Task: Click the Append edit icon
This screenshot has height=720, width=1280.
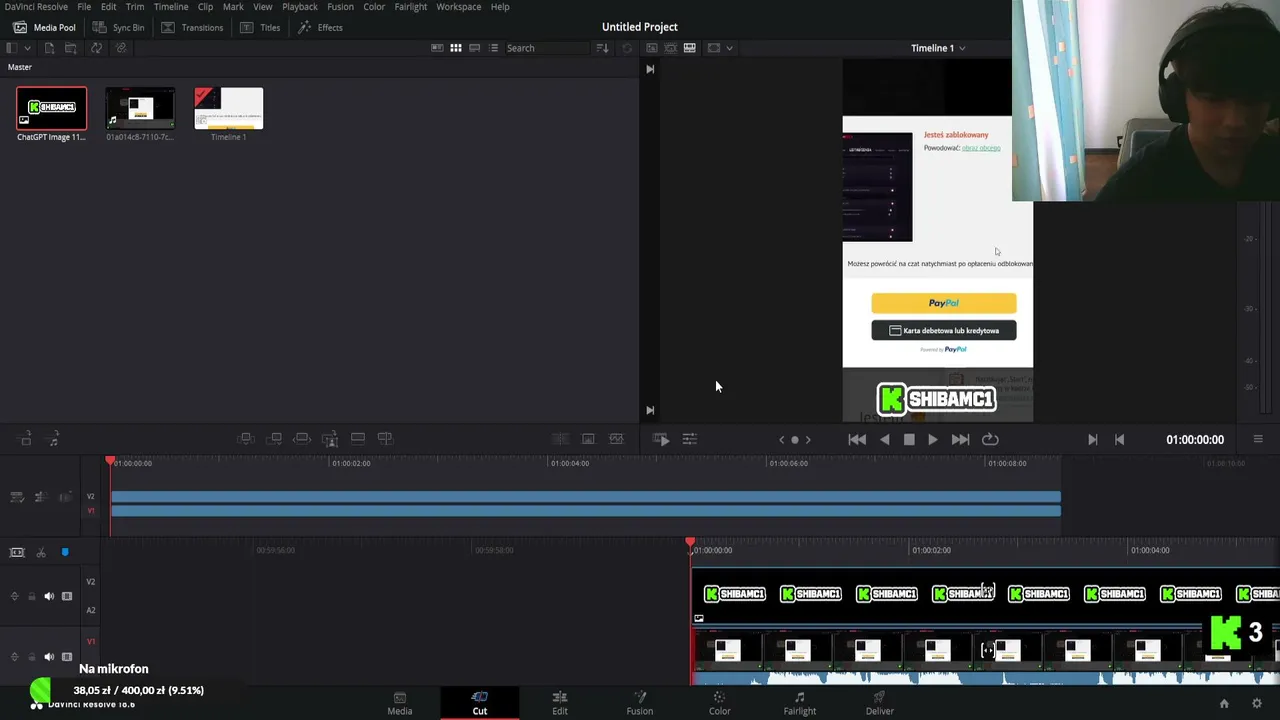Action: click(274, 439)
